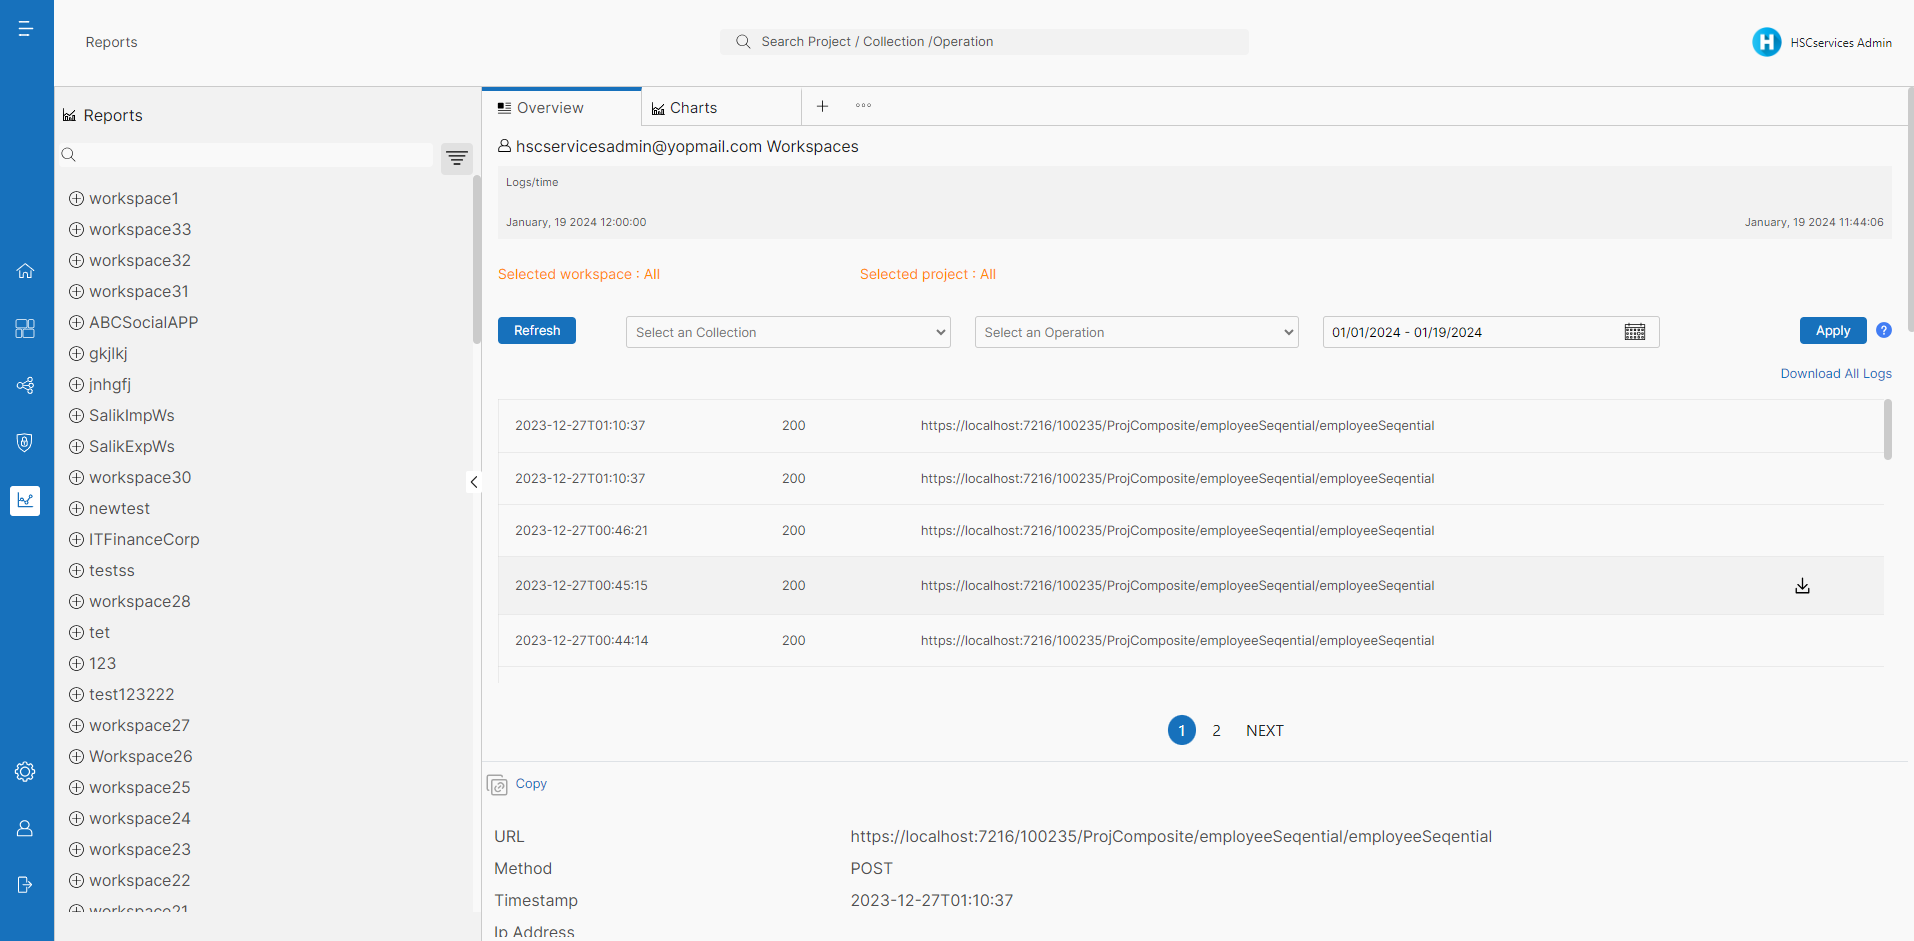The height and width of the screenshot is (941, 1914).
Task: Open the hamburger menu in the sidebar
Action: click(26, 29)
